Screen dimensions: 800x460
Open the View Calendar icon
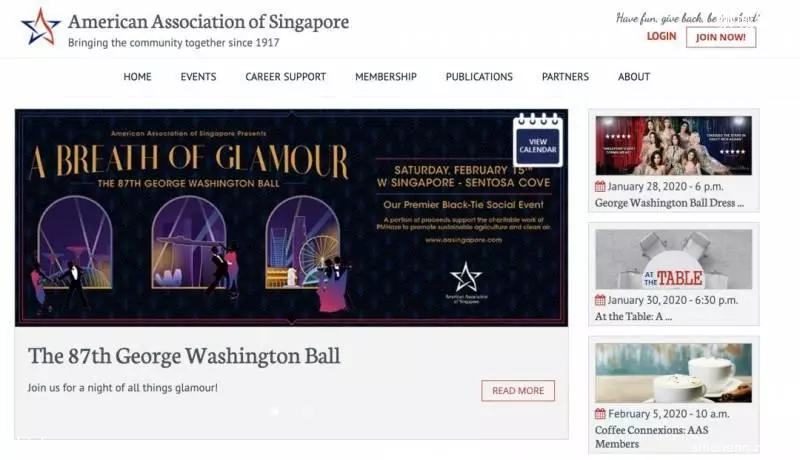pyautogui.click(x=538, y=140)
